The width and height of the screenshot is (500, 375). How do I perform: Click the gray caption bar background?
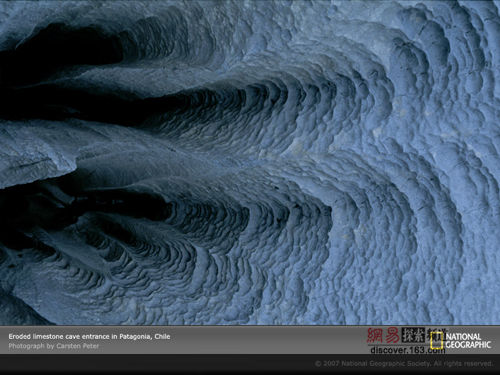[x=250, y=340]
